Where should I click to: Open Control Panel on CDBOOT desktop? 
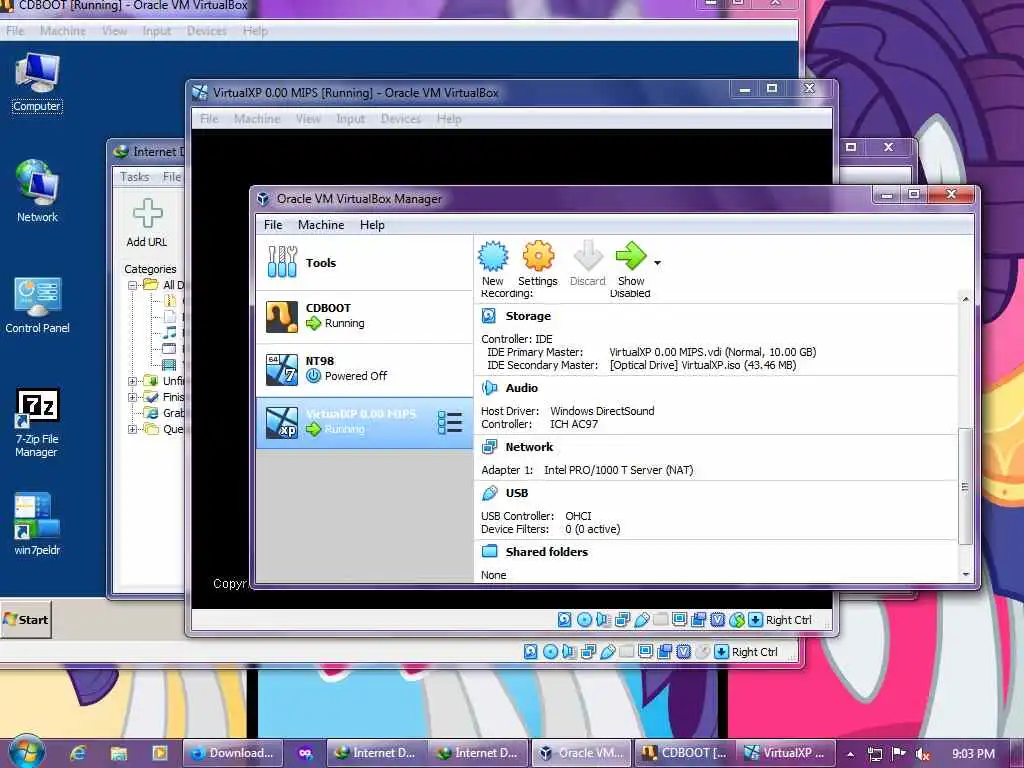(x=37, y=306)
